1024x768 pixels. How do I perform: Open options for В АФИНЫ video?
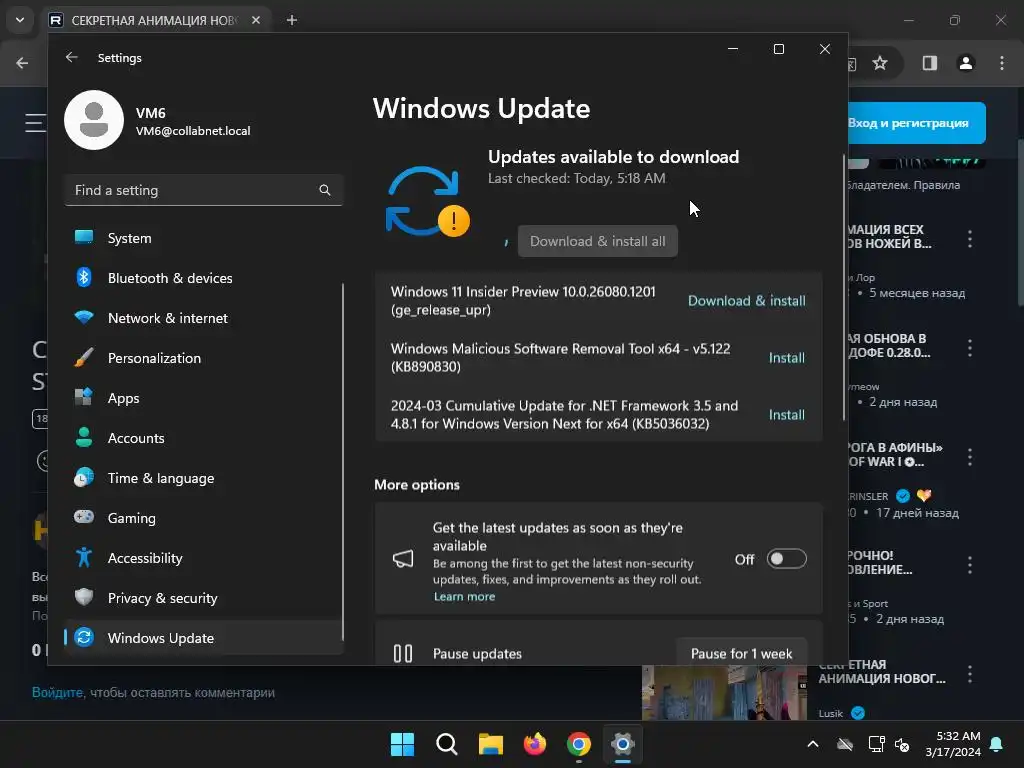pos(970,457)
